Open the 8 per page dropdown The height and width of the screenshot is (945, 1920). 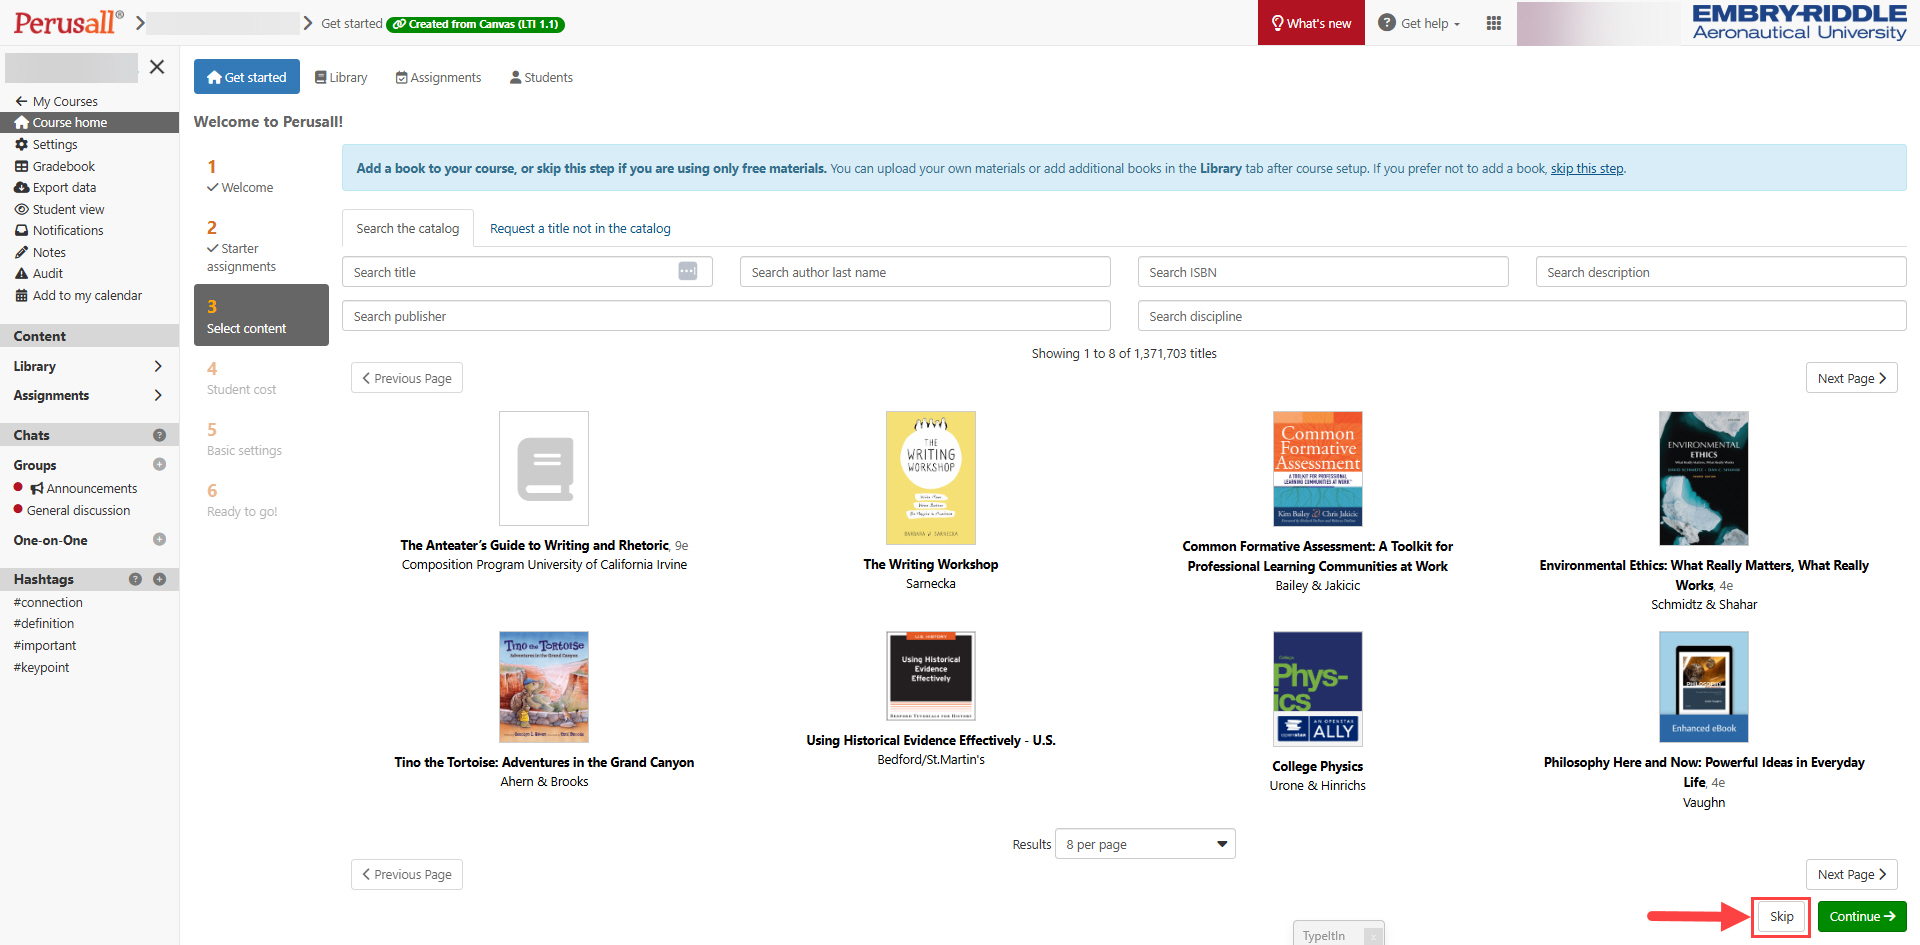[1145, 844]
